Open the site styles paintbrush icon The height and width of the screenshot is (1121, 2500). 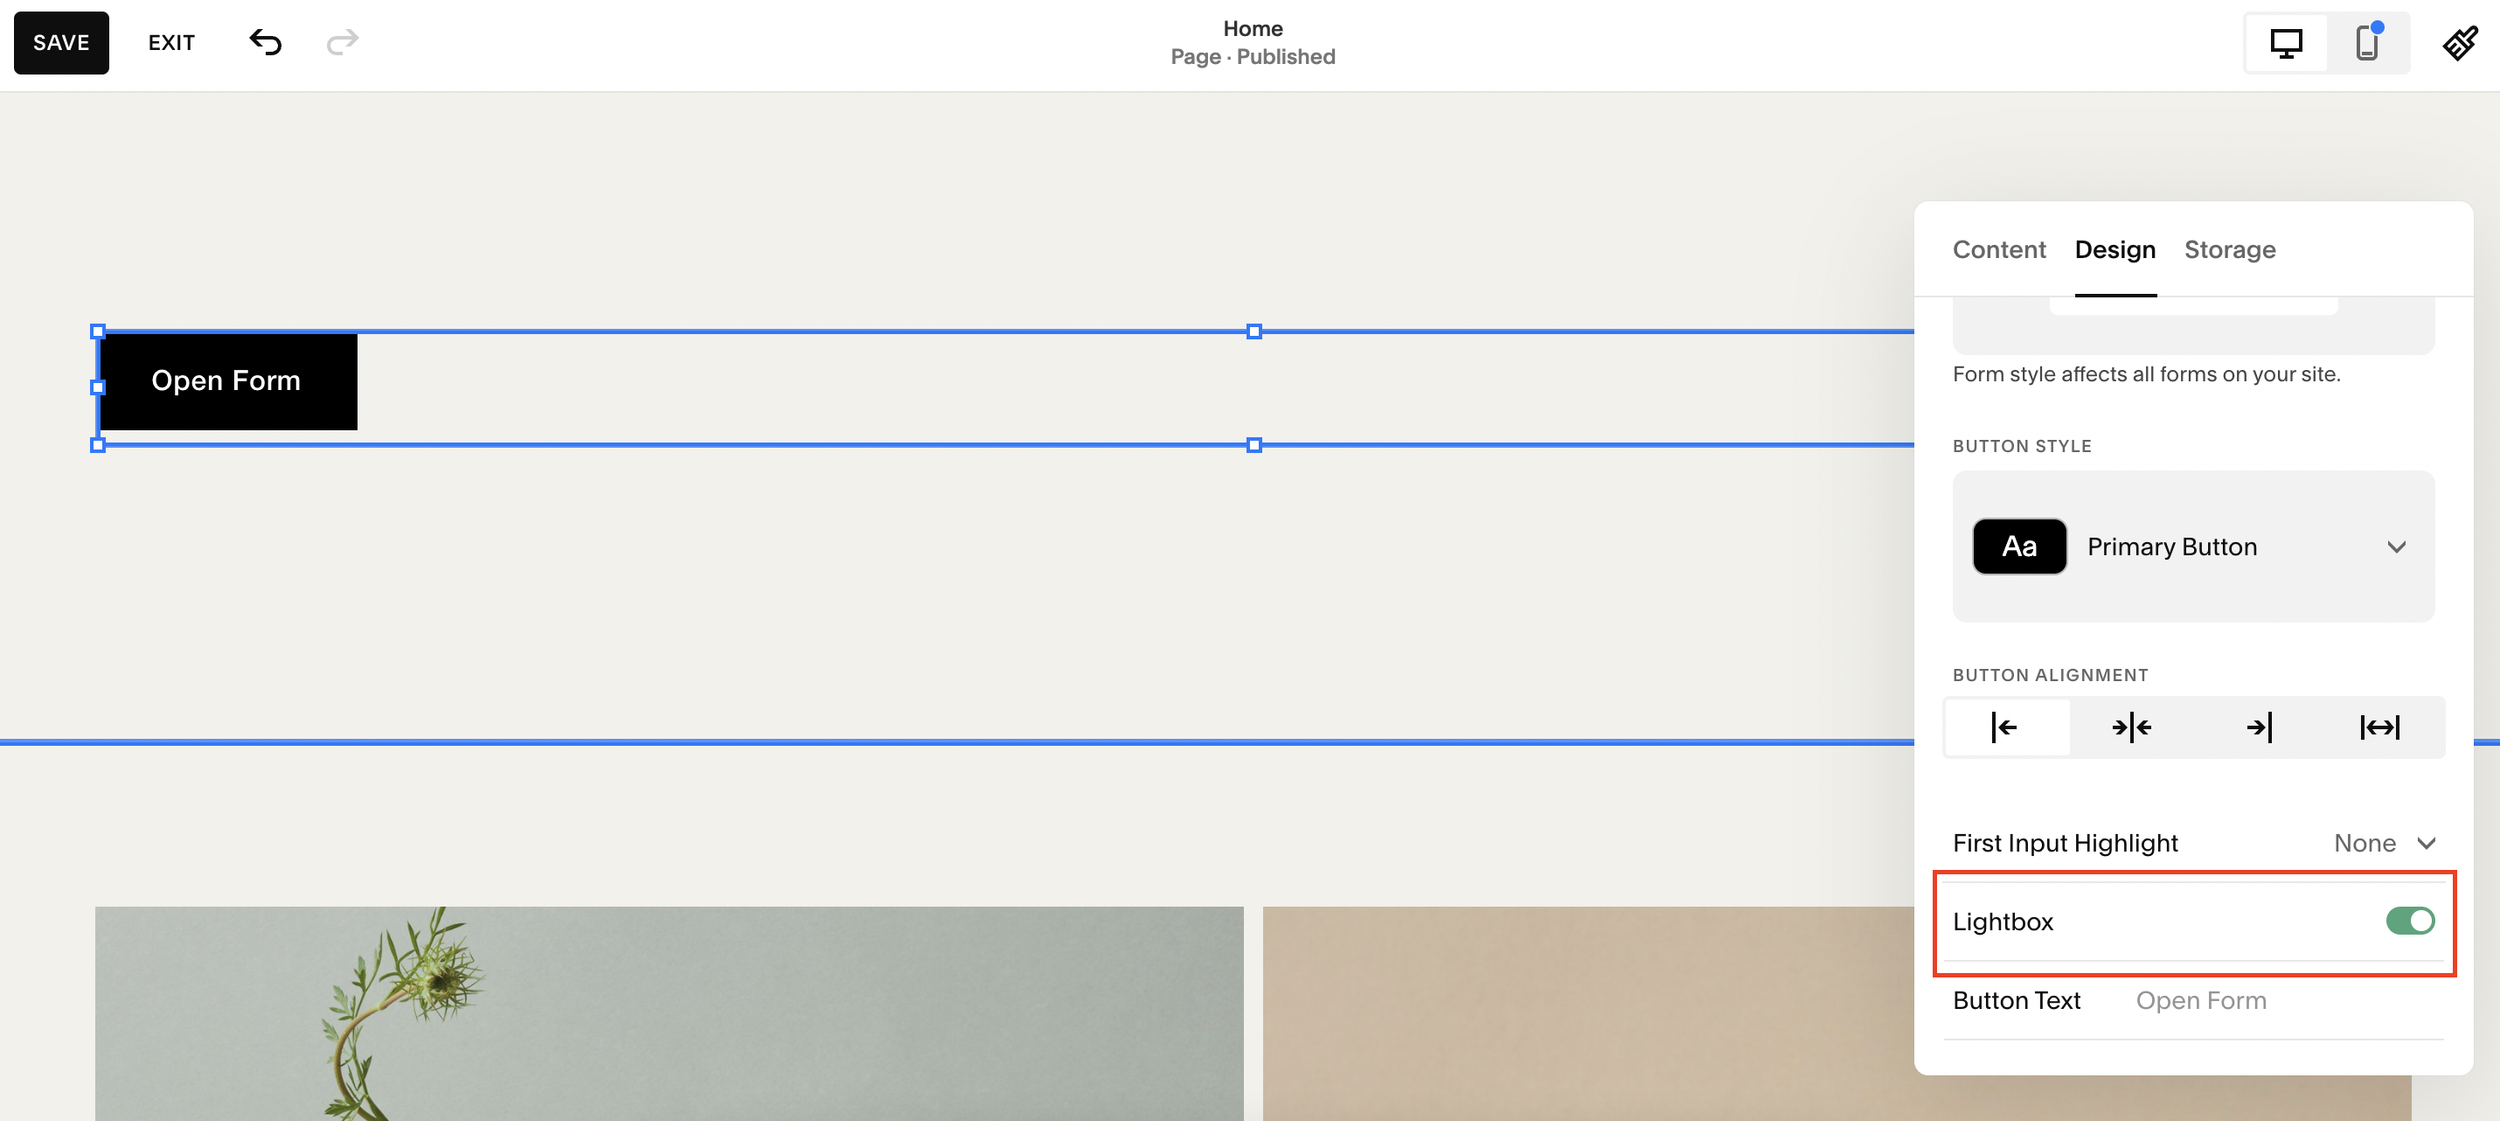pos(2460,43)
